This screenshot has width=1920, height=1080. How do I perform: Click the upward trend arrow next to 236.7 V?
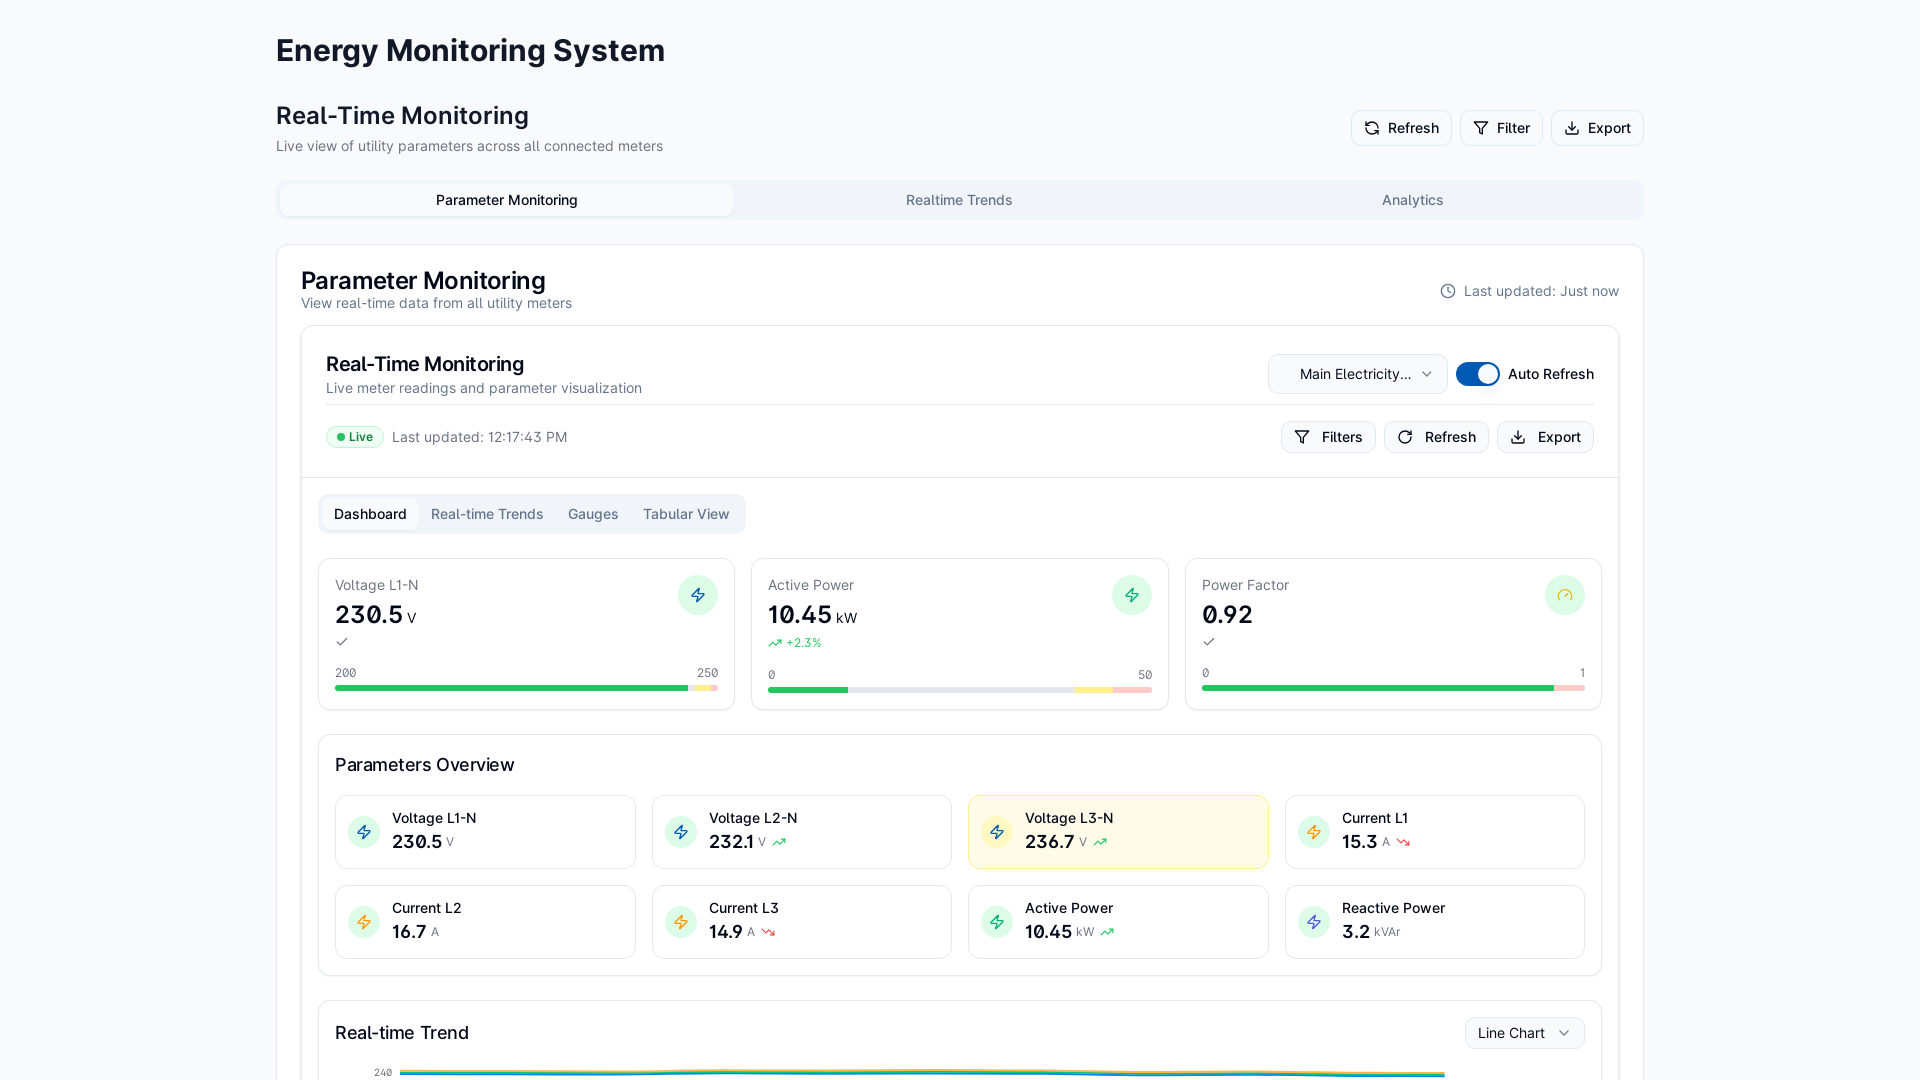point(1100,842)
